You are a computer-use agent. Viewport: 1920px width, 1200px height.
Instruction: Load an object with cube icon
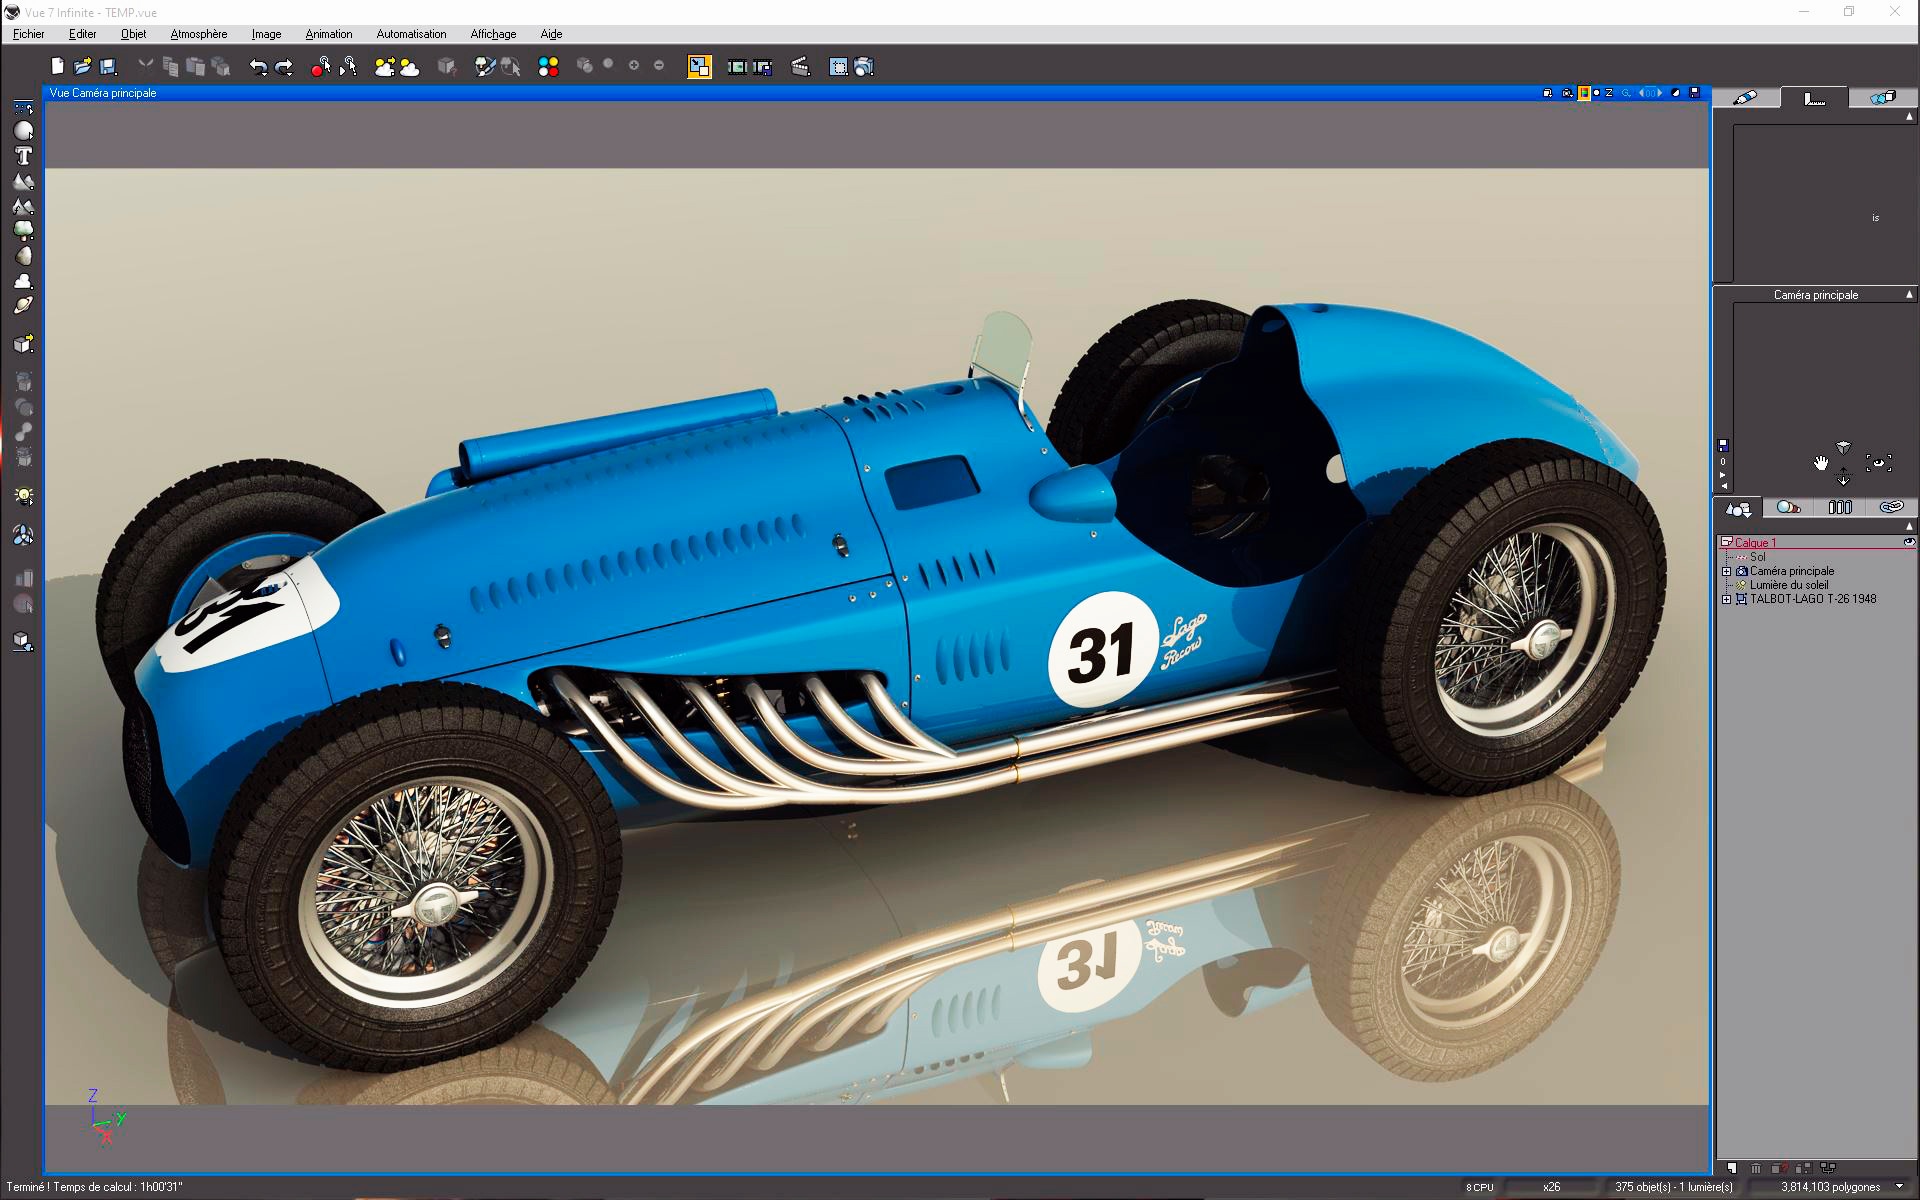tap(23, 343)
